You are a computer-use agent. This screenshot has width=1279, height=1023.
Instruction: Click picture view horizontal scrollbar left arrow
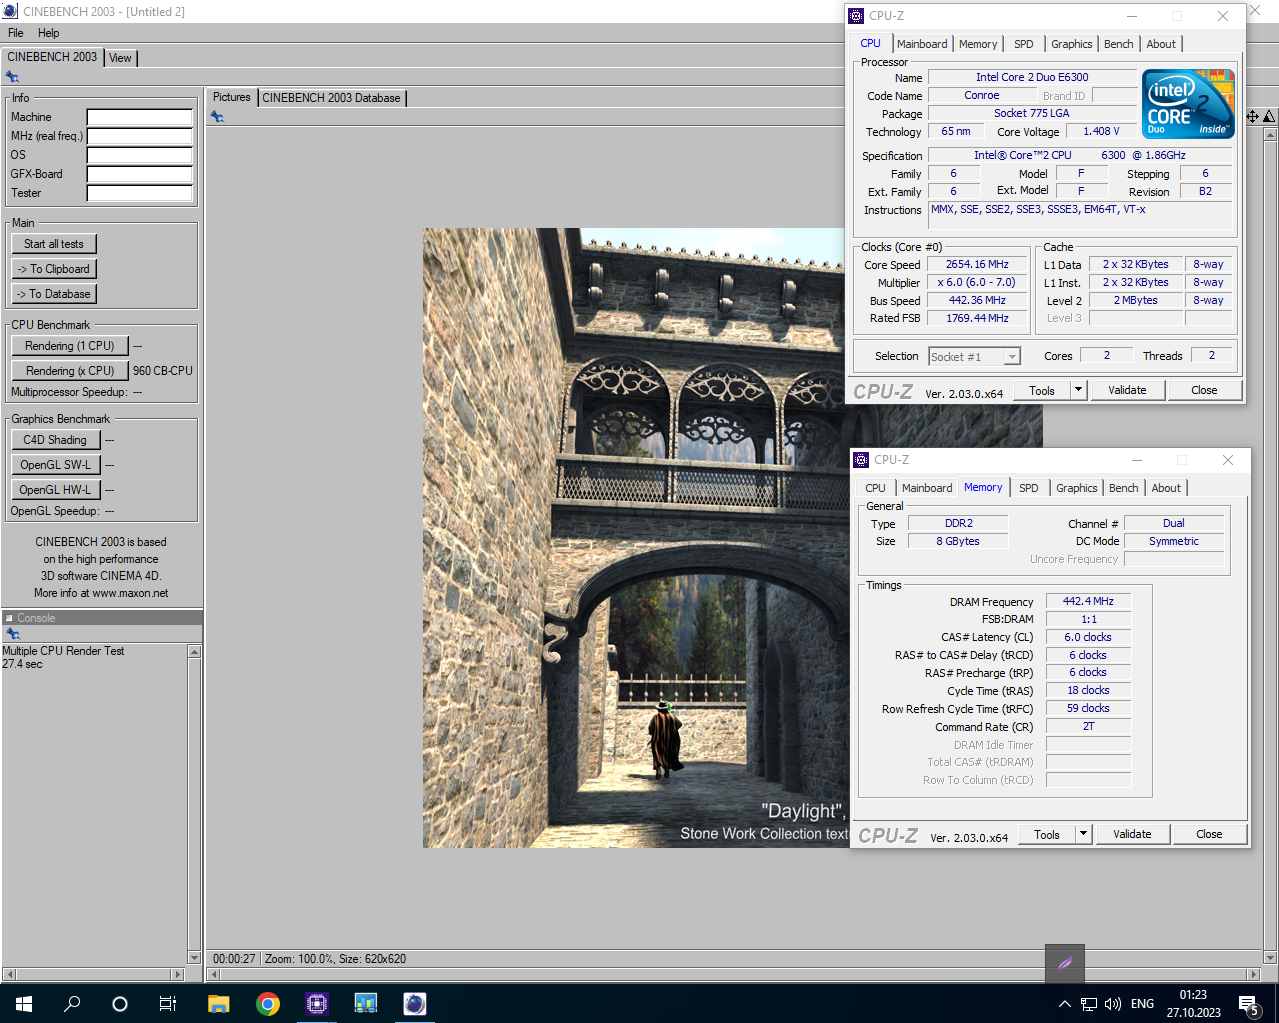coord(213,974)
